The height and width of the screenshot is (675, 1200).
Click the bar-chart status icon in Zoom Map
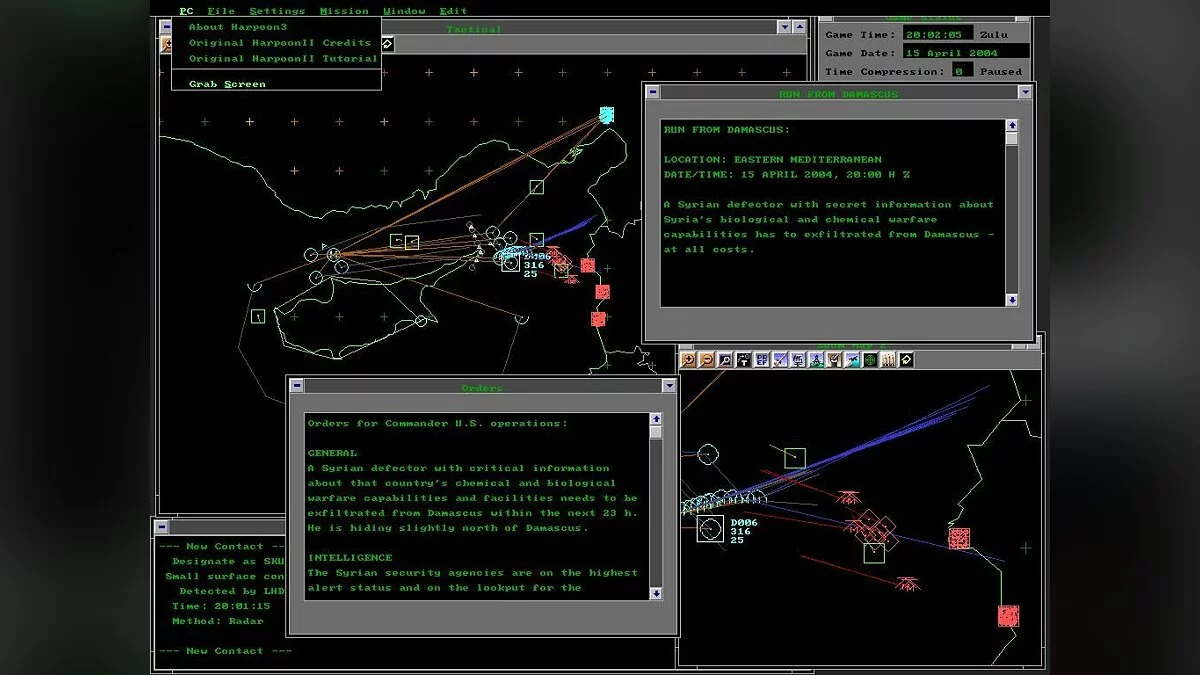(888, 360)
